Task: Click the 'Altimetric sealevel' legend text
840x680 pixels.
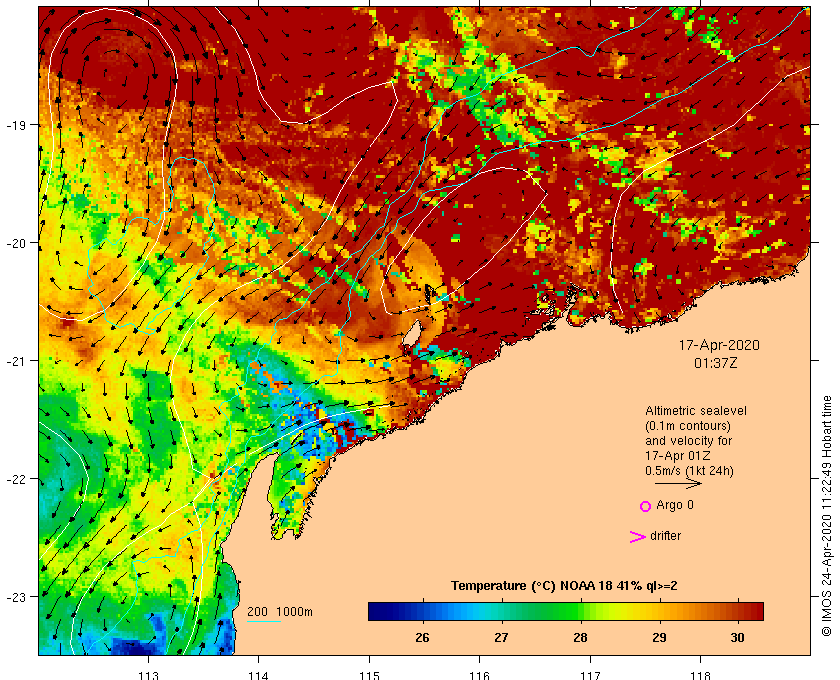Action: coord(695,411)
